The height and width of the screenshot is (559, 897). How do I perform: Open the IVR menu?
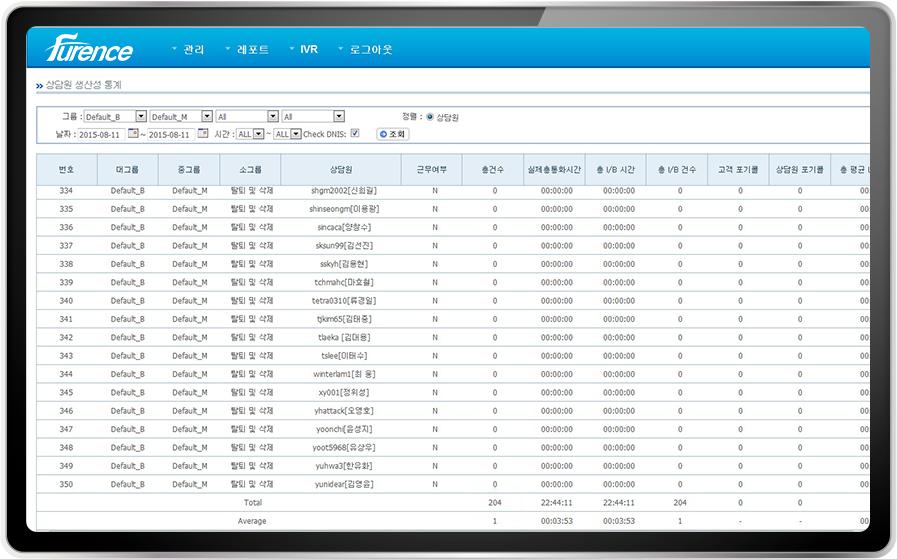point(304,50)
